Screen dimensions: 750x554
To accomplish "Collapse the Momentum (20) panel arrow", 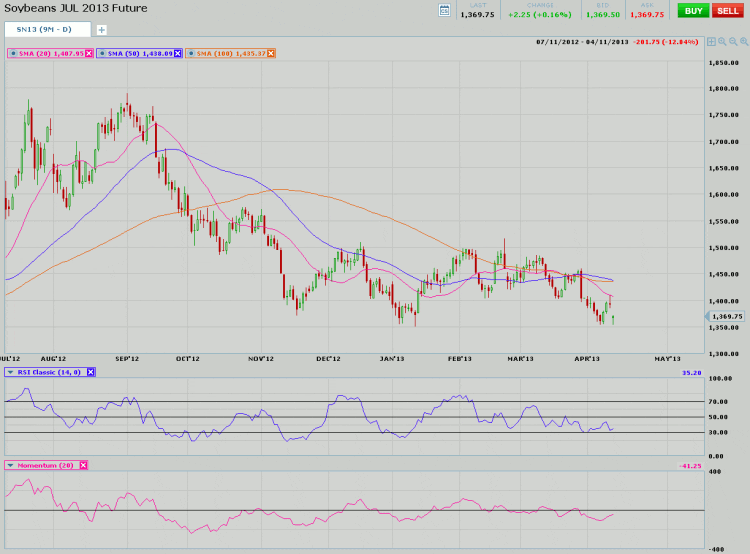I will pyautogui.click(x=12, y=465).
